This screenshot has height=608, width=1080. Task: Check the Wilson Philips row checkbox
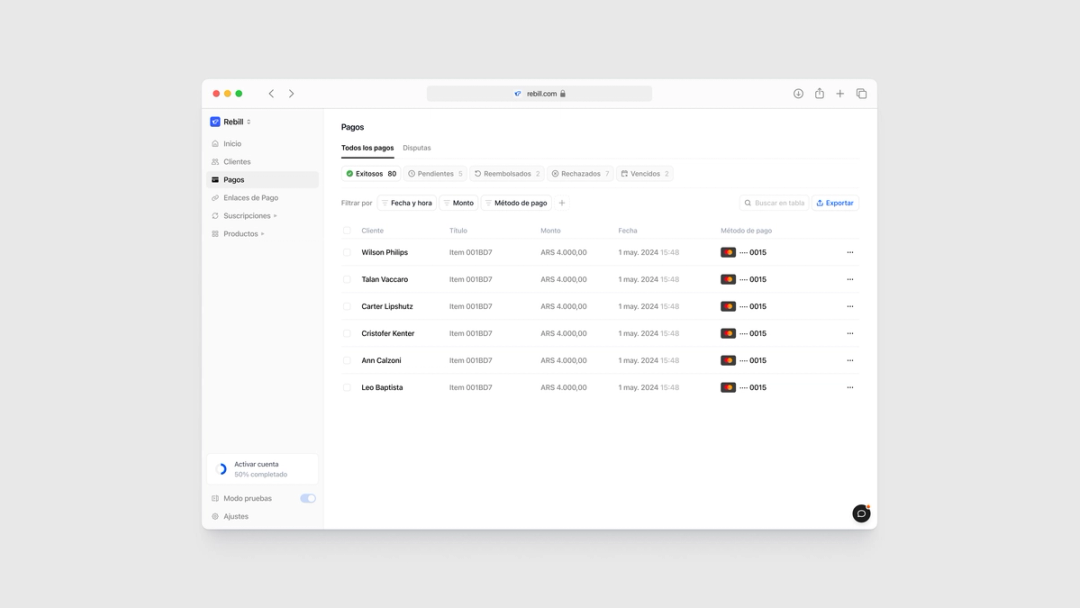click(347, 253)
